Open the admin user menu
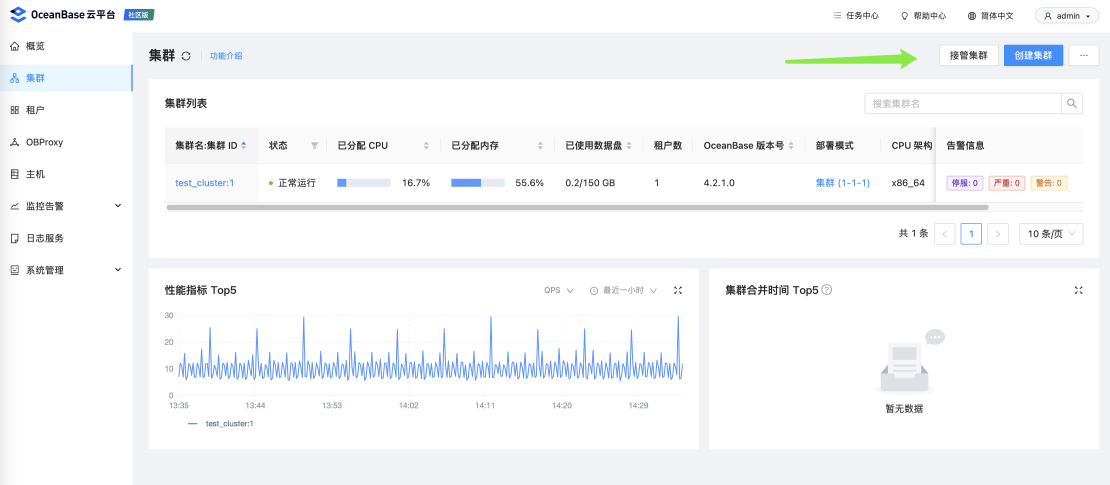1110x485 pixels. tap(1067, 16)
